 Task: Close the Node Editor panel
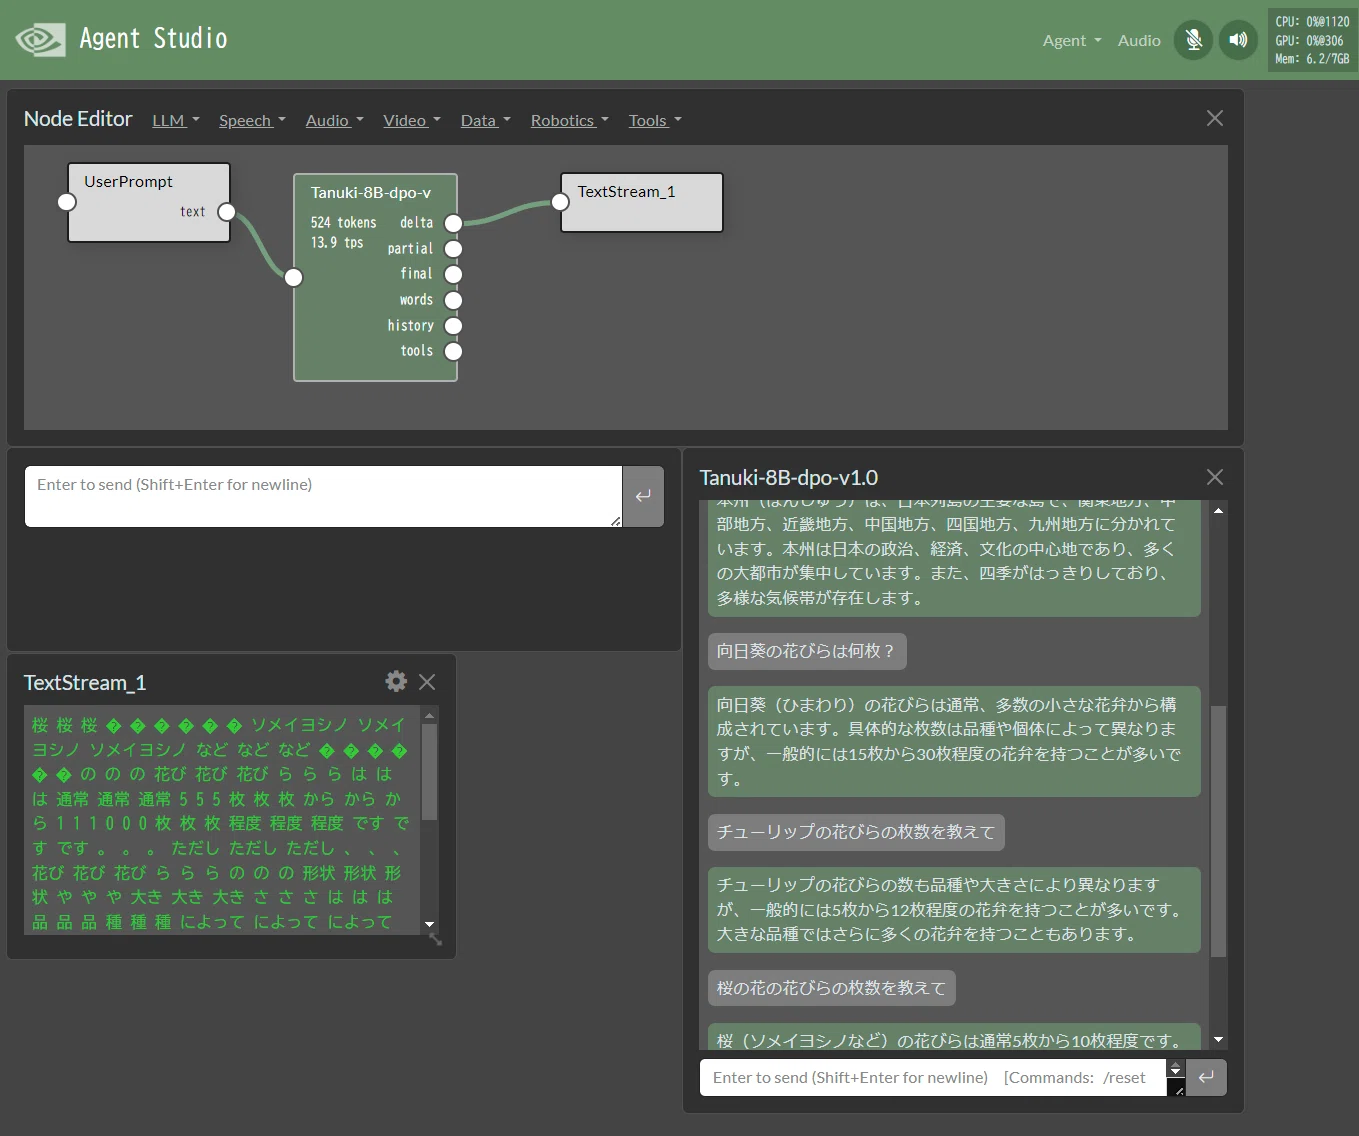pyautogui.click(x=1215, y=118)
